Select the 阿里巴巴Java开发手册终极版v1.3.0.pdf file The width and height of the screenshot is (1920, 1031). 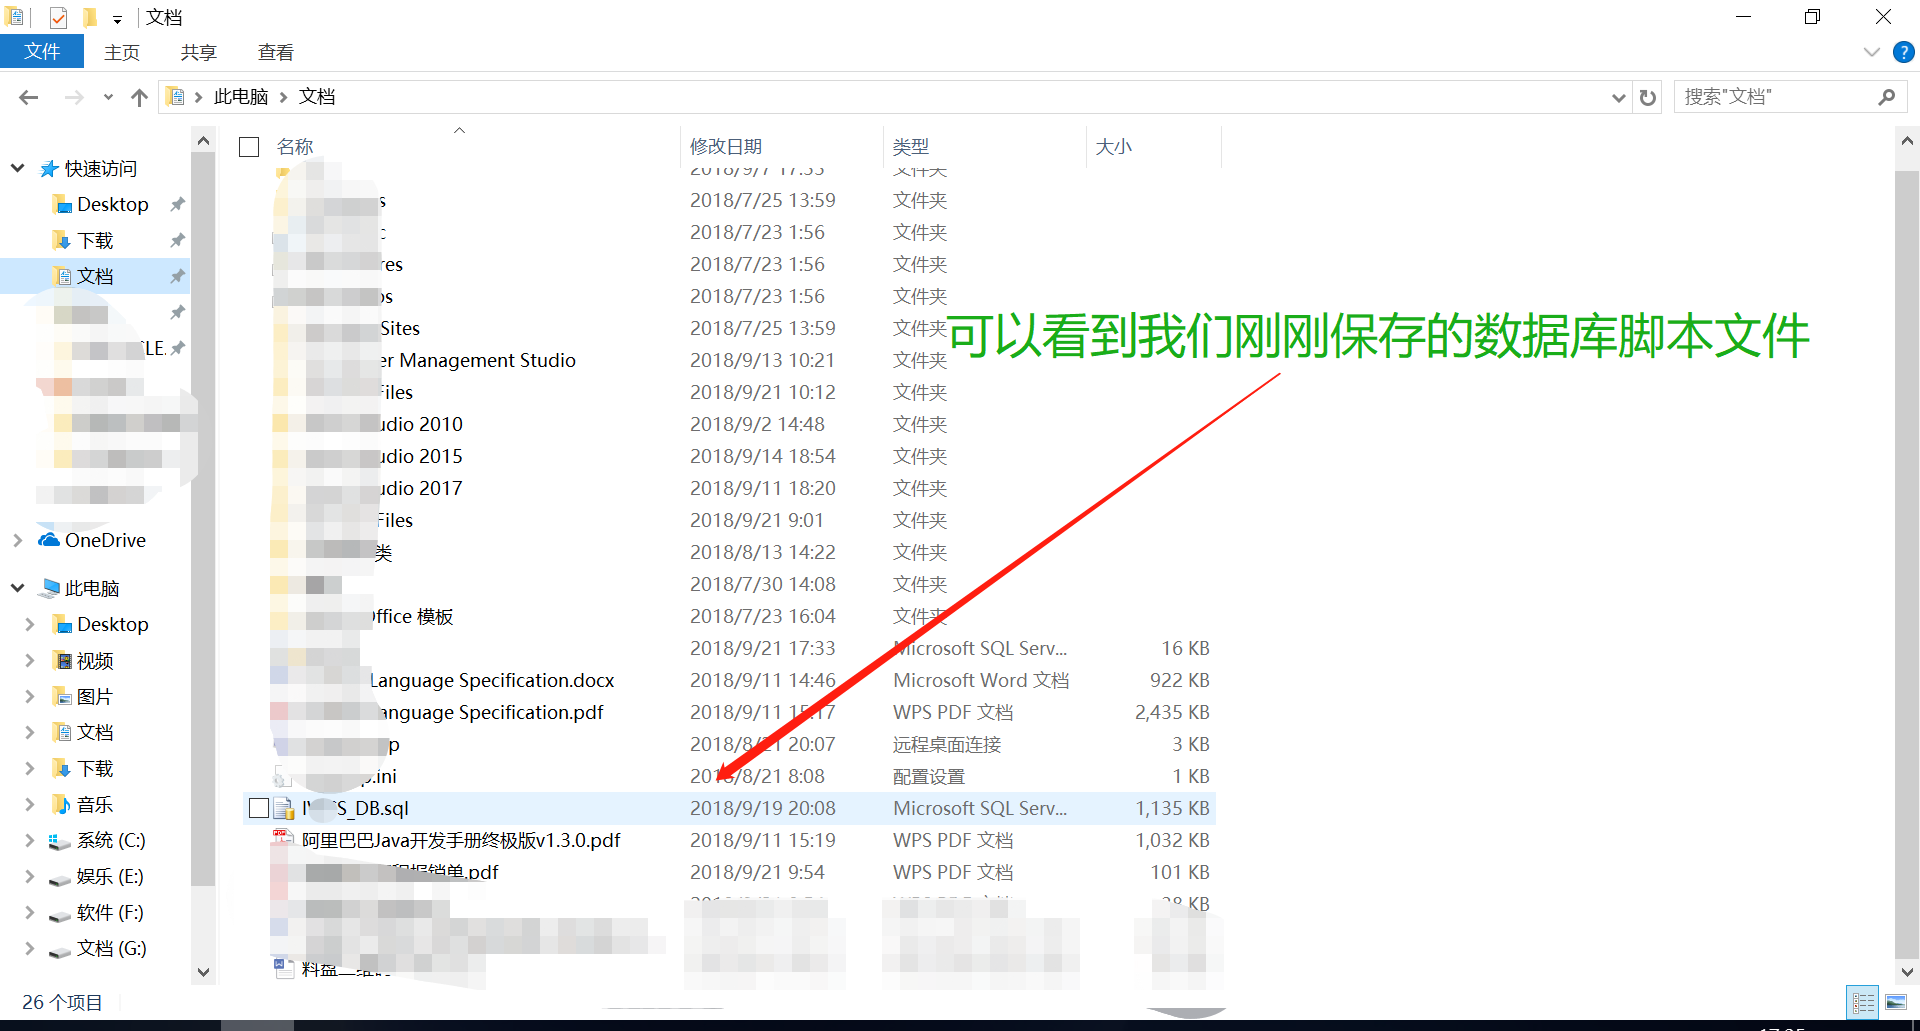tap(461, 841)
